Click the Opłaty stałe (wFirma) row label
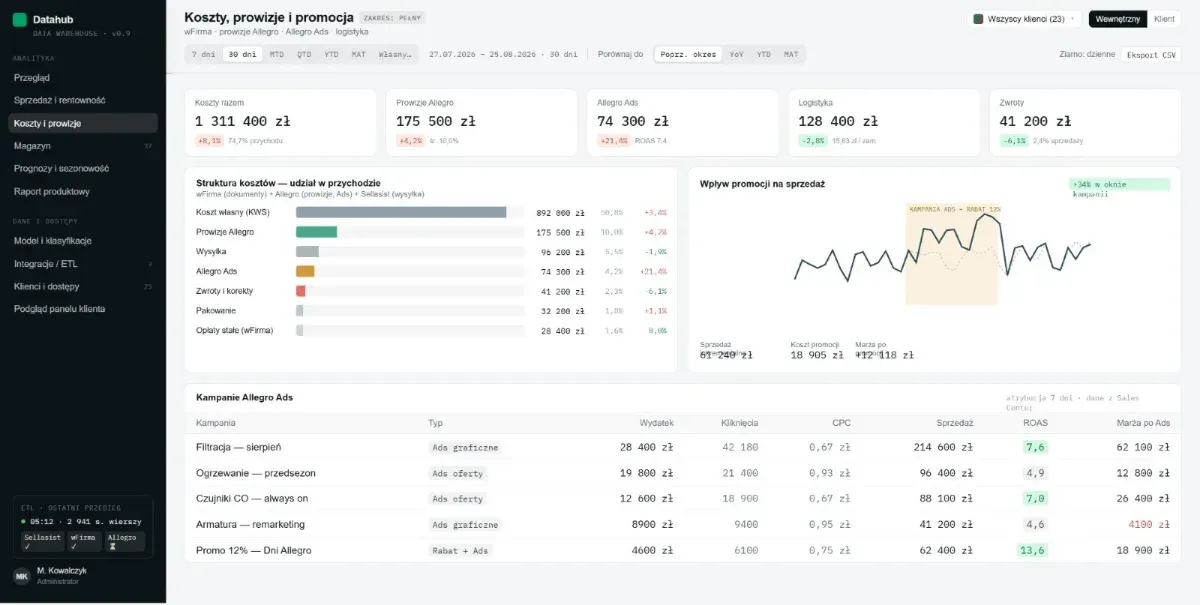Image resolution: width=1200 pixels, height=605 pixels. click(235, 330)
